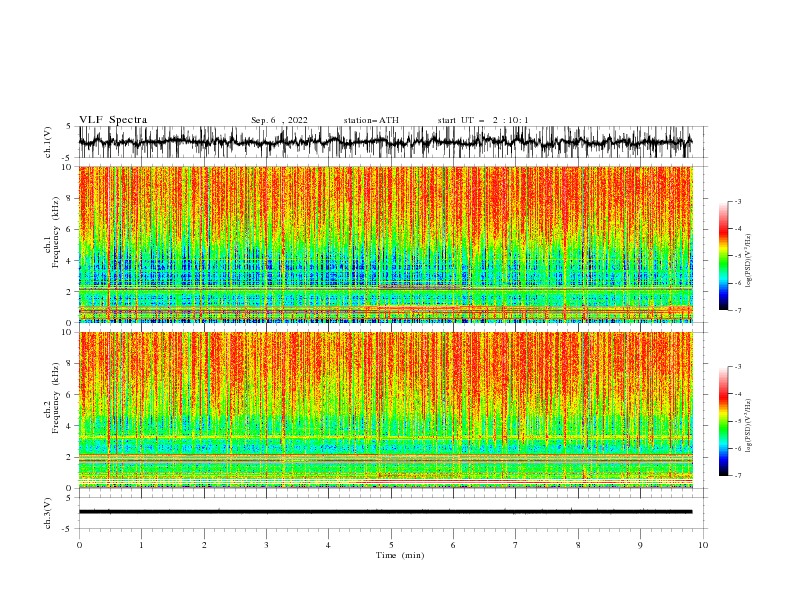Viewport: 792px width, 612px height.
Task: Click the "5" tick on ch.1(V) axis
Action: (69, 127)
